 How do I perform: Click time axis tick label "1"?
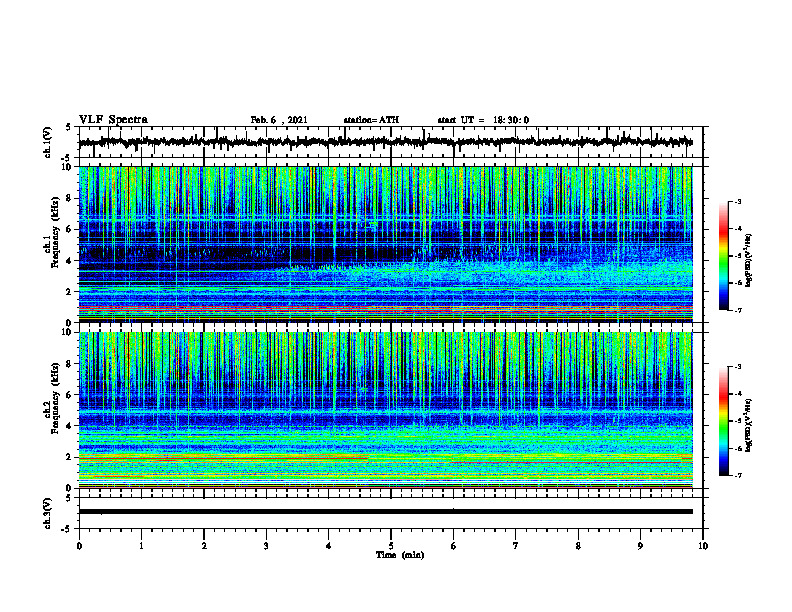tap(141, 546)
